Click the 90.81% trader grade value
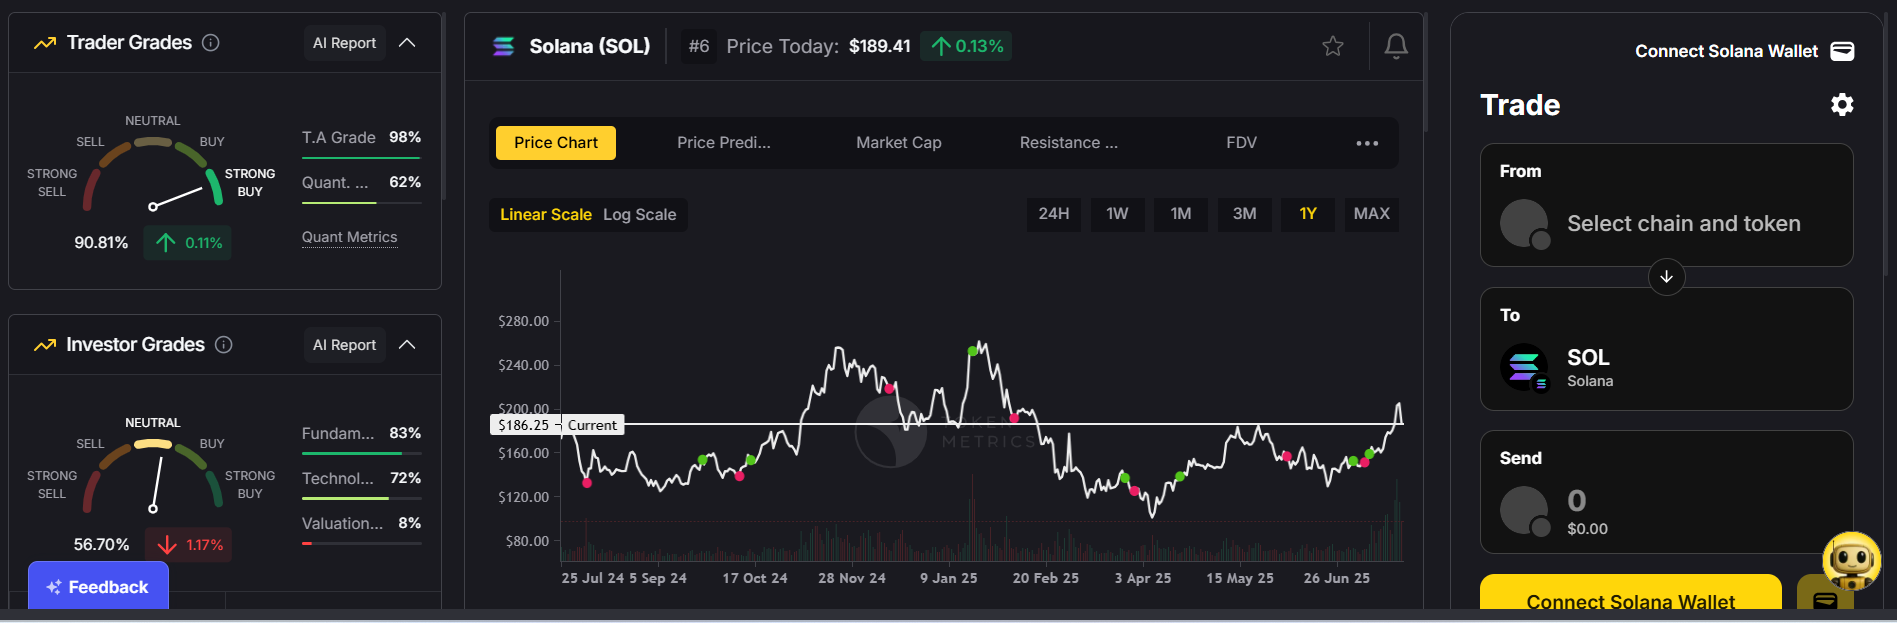Viewport: 1897px width, 623px height. tap(101, 243)
